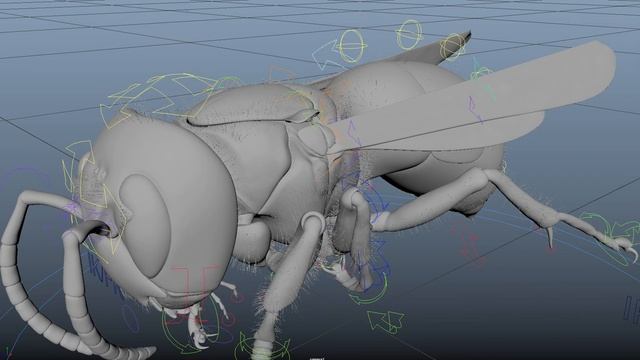Select the blue ellipse control below the head
This screenshot has width=640, height=360.
pyautogui.click(x=131, y=318)
